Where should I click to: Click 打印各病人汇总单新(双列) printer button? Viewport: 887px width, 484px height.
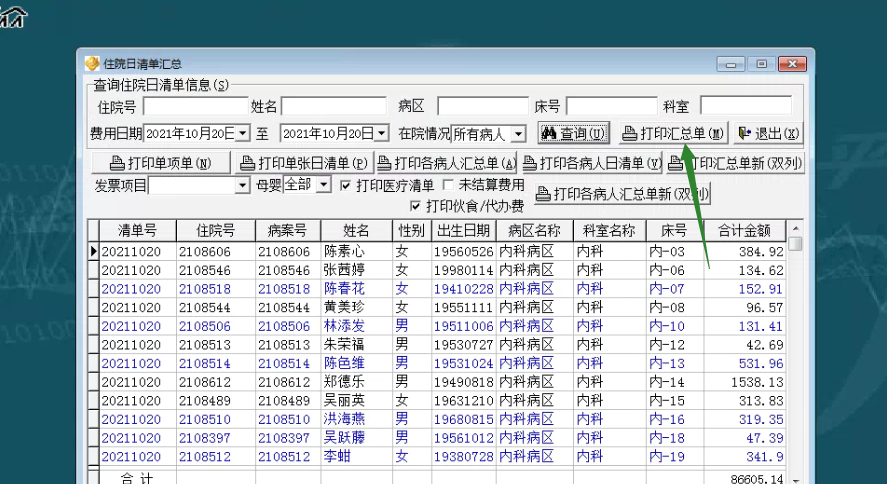622,194
